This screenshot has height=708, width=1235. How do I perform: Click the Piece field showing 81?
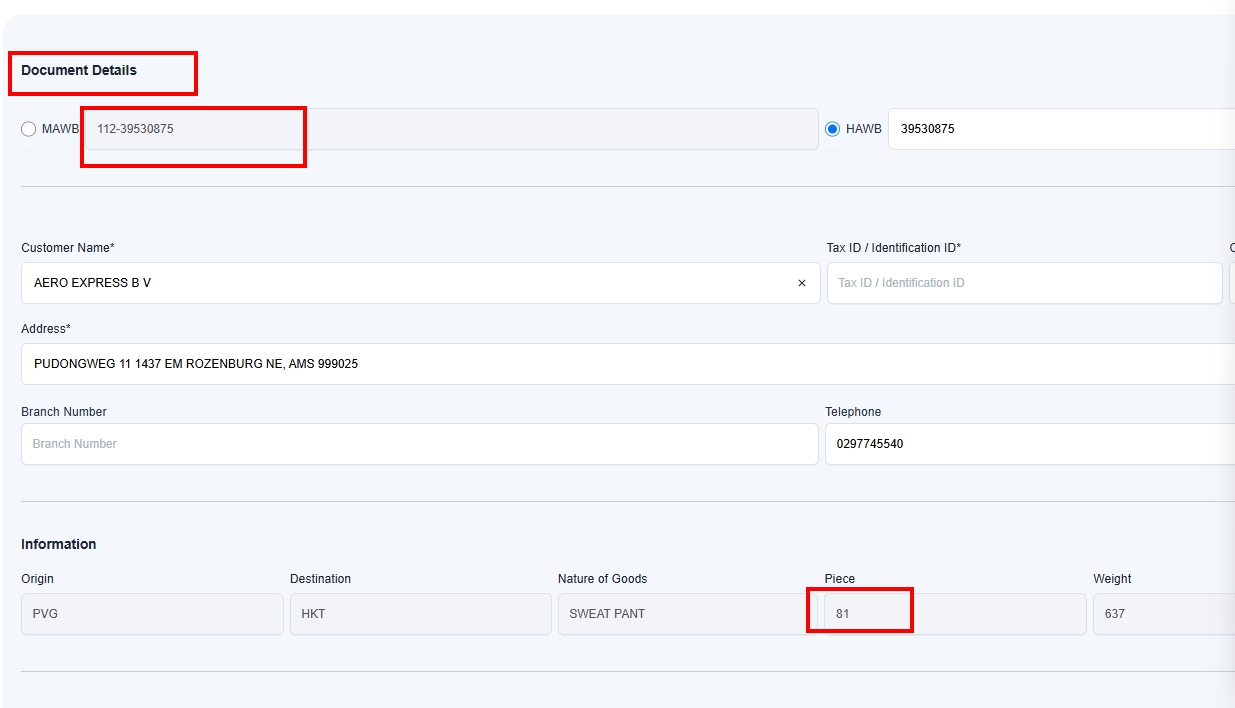pyautogui.click(x=955, y=614)
